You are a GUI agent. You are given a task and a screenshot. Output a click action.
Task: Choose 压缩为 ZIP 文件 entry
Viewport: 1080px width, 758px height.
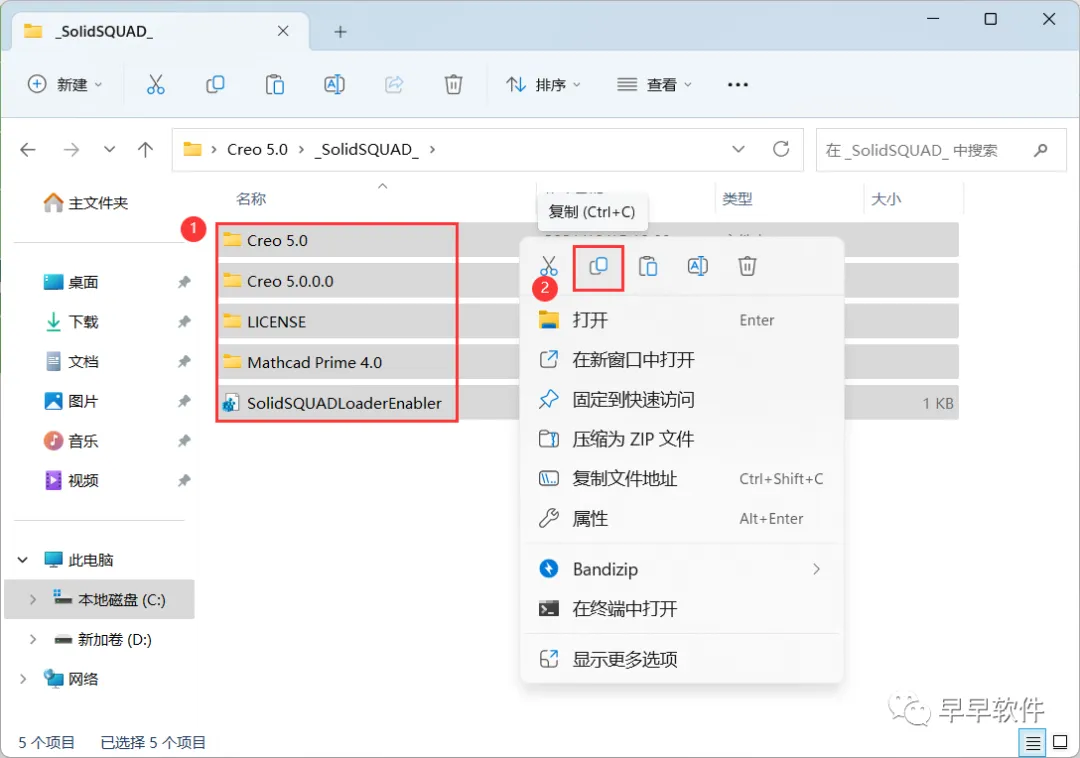[682, 439]
